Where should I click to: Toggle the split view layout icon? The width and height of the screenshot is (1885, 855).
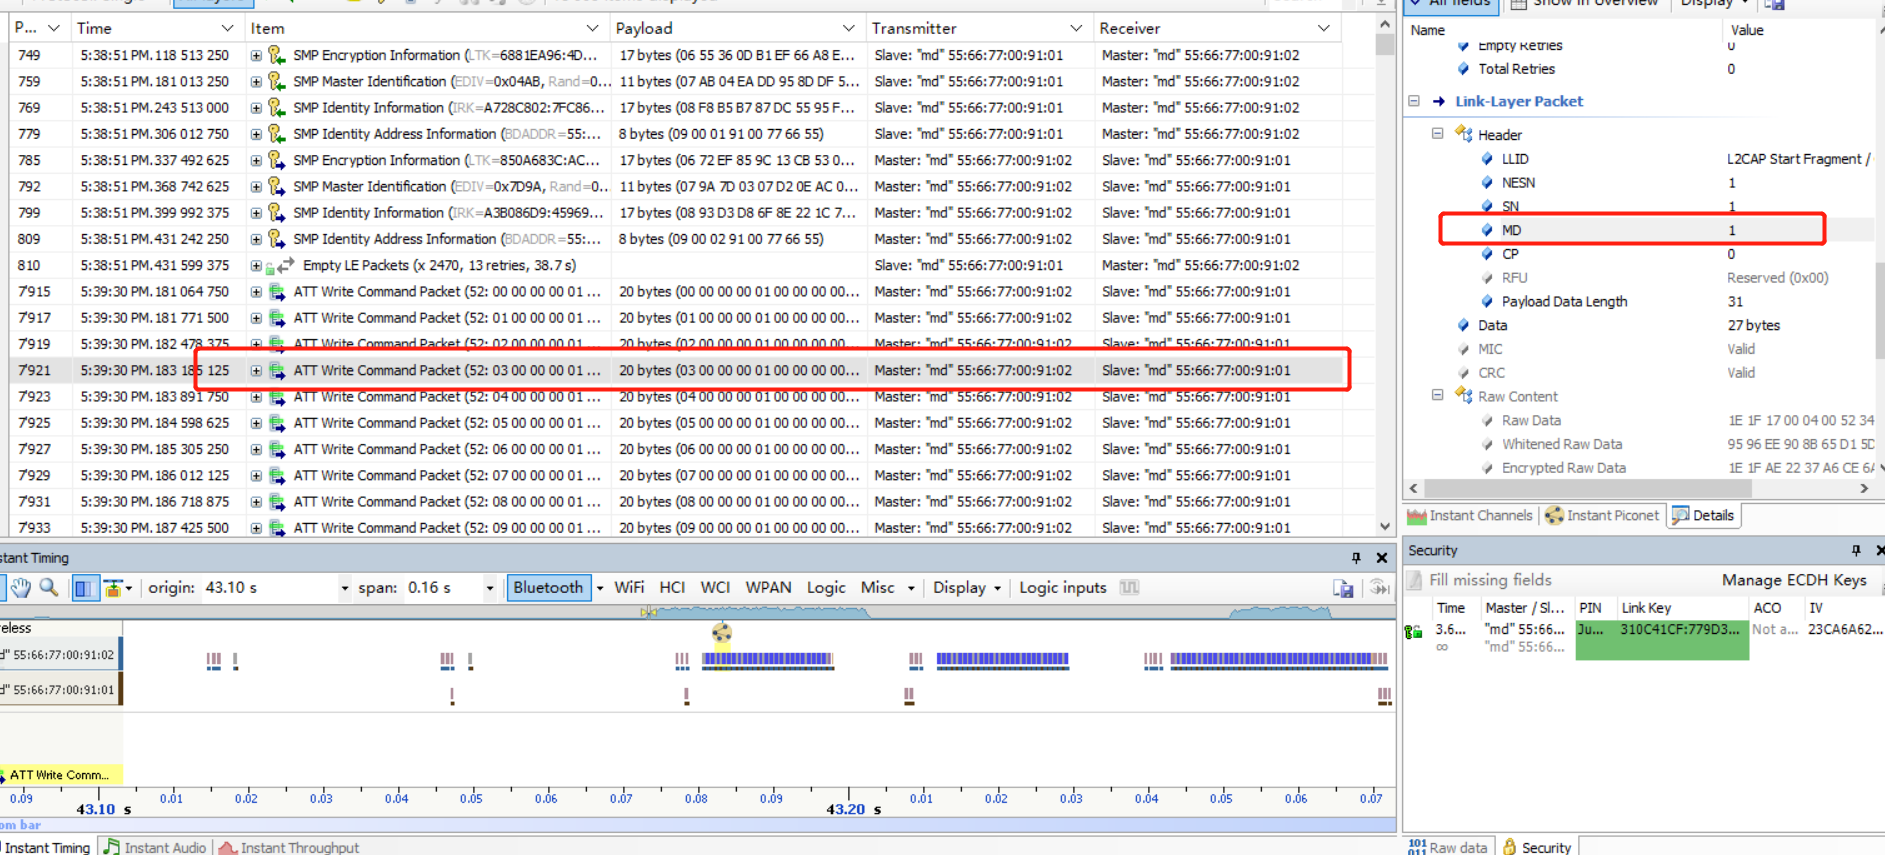[x=85, y=588]
